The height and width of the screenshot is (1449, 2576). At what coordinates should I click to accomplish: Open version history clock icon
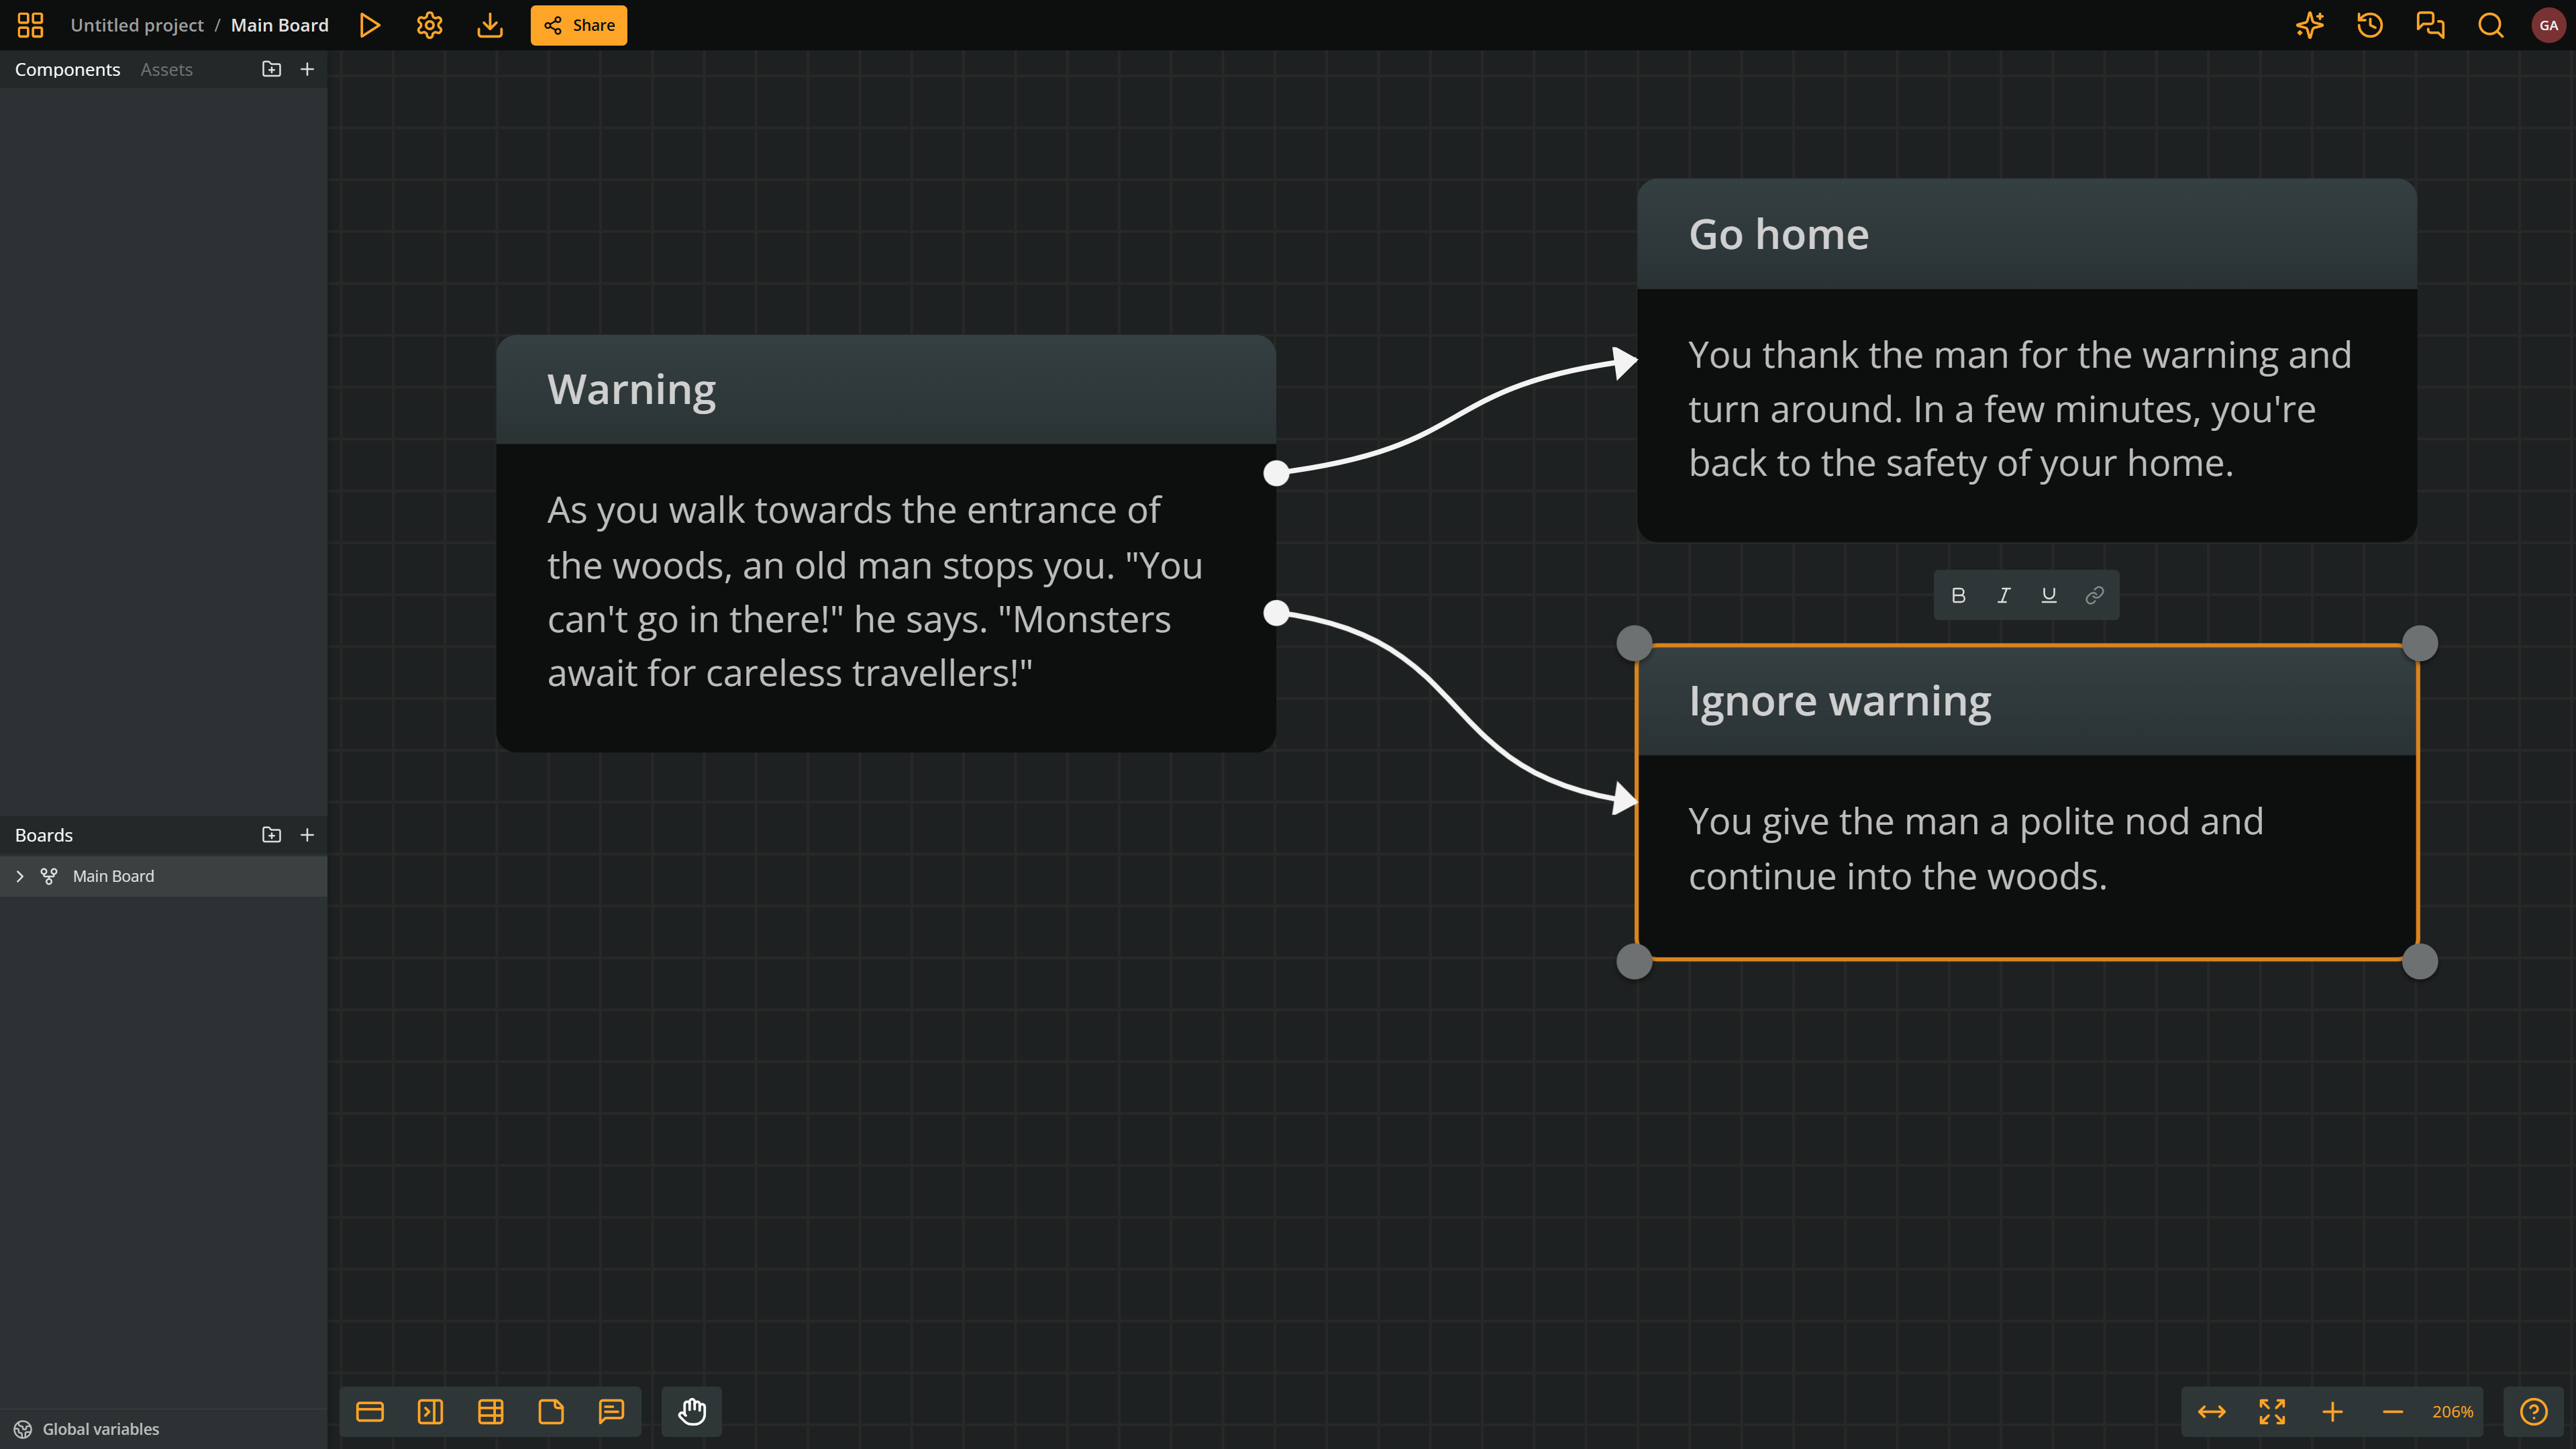tap(2369, 25)
